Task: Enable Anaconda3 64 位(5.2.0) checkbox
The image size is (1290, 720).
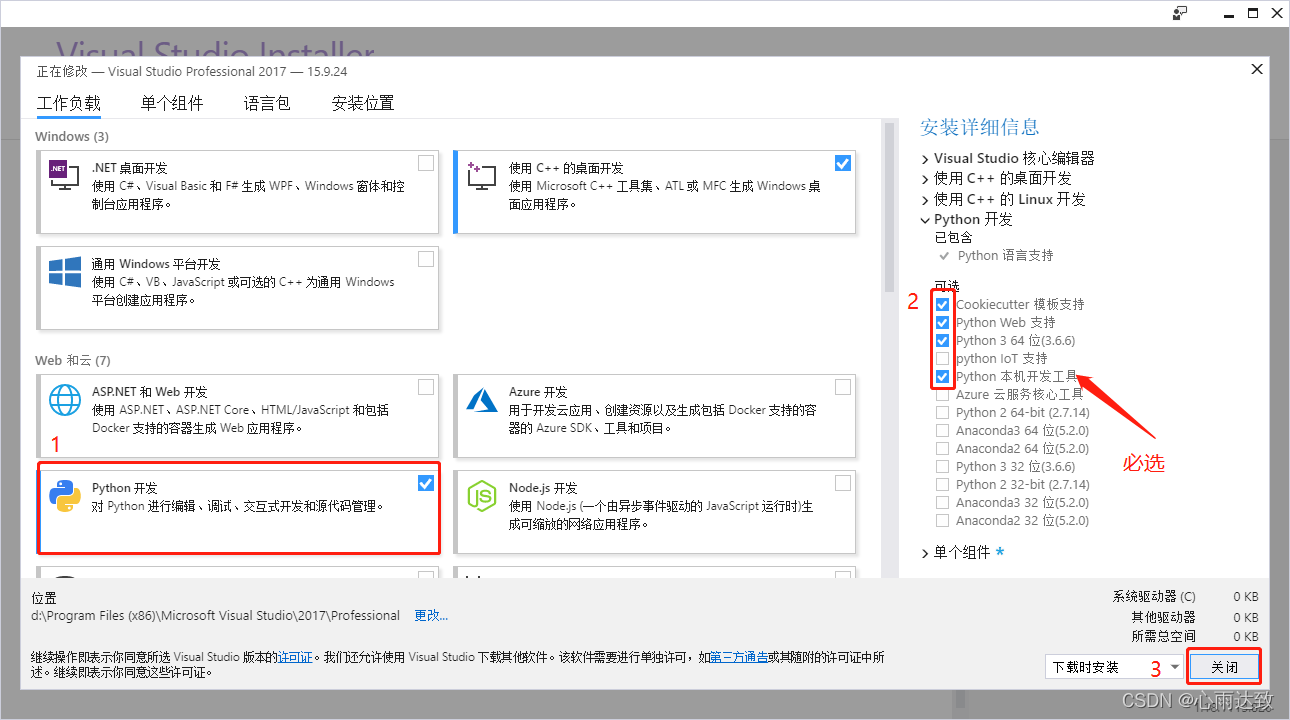Action: [942, 430]
